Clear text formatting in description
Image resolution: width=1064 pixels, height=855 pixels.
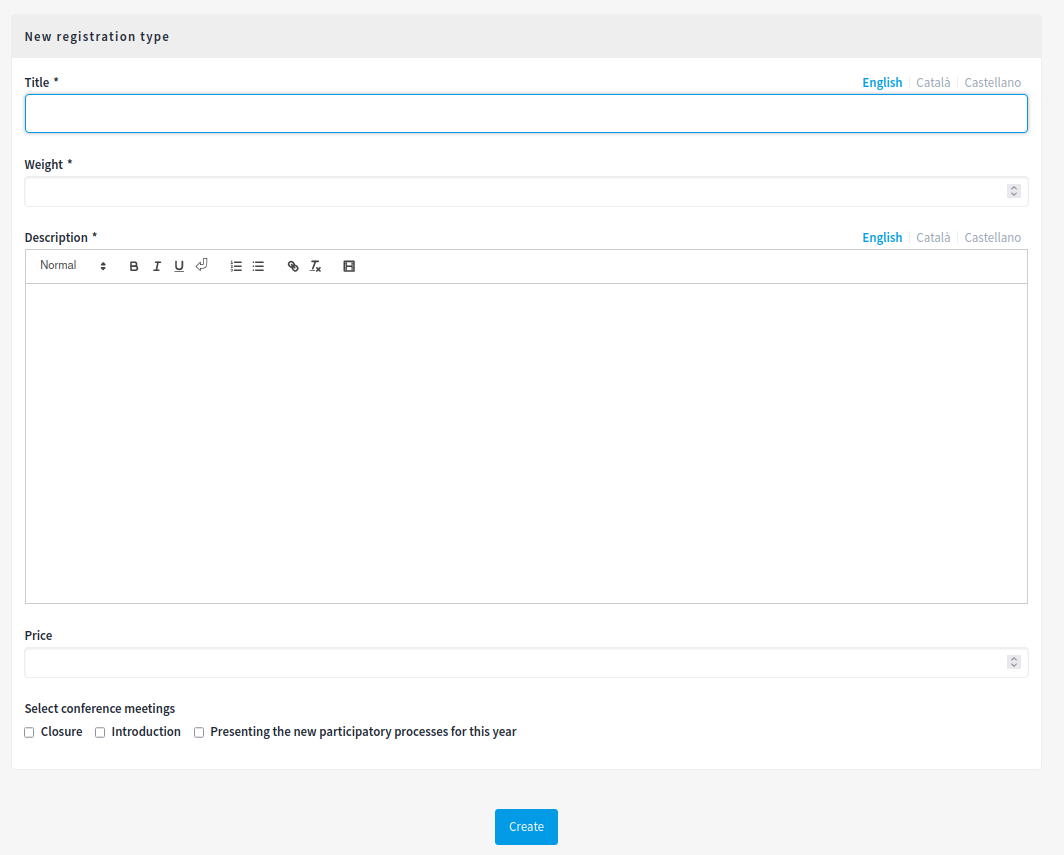coord(316,266)
